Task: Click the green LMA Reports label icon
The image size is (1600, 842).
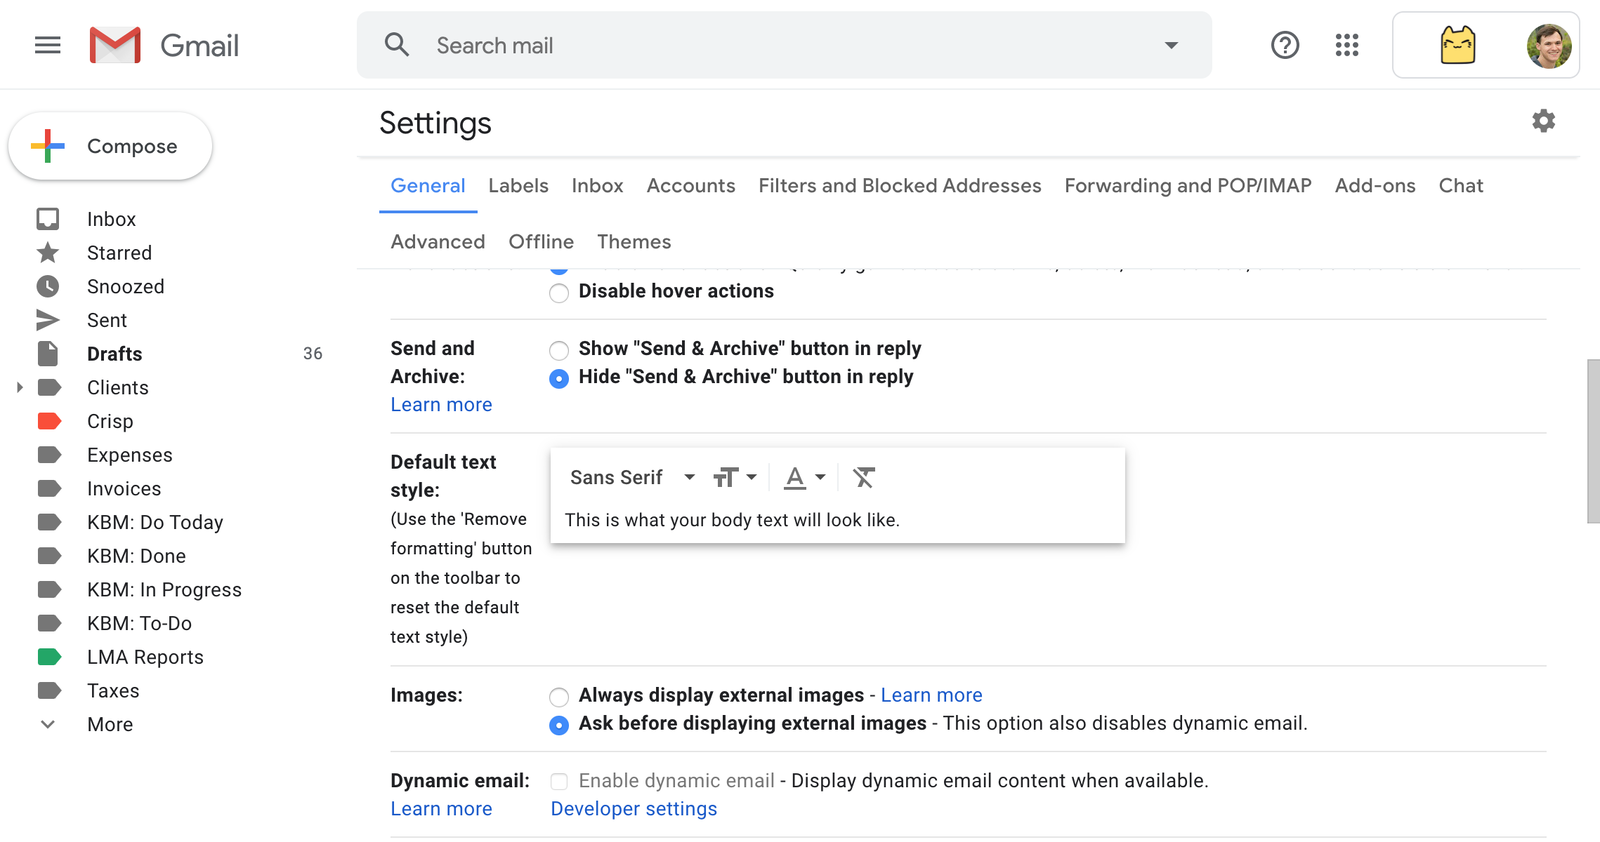Action: [x=49, y=657]
